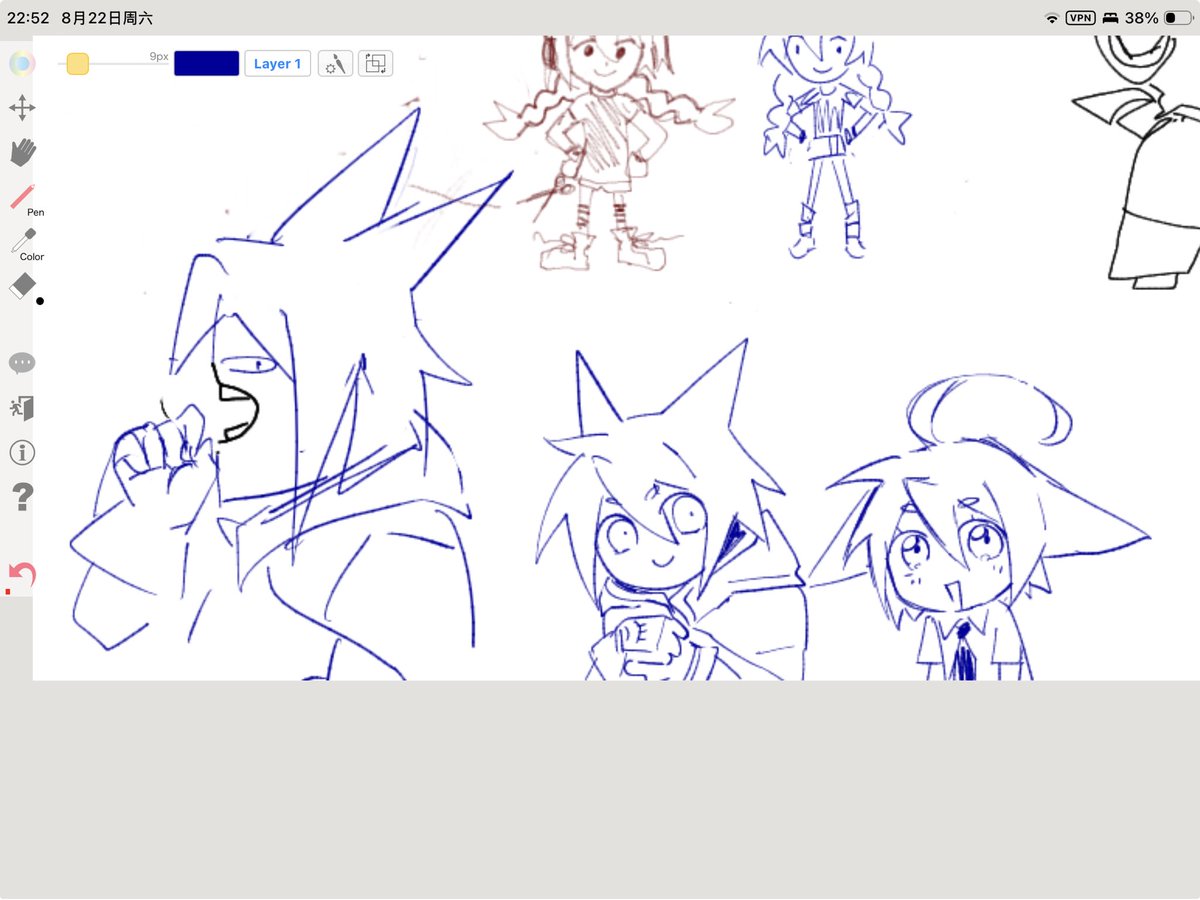This screenshot has width=1200, height=900.
Task: Tap the Wi-Fi icon in status bar
Action: click(1052, 18)
